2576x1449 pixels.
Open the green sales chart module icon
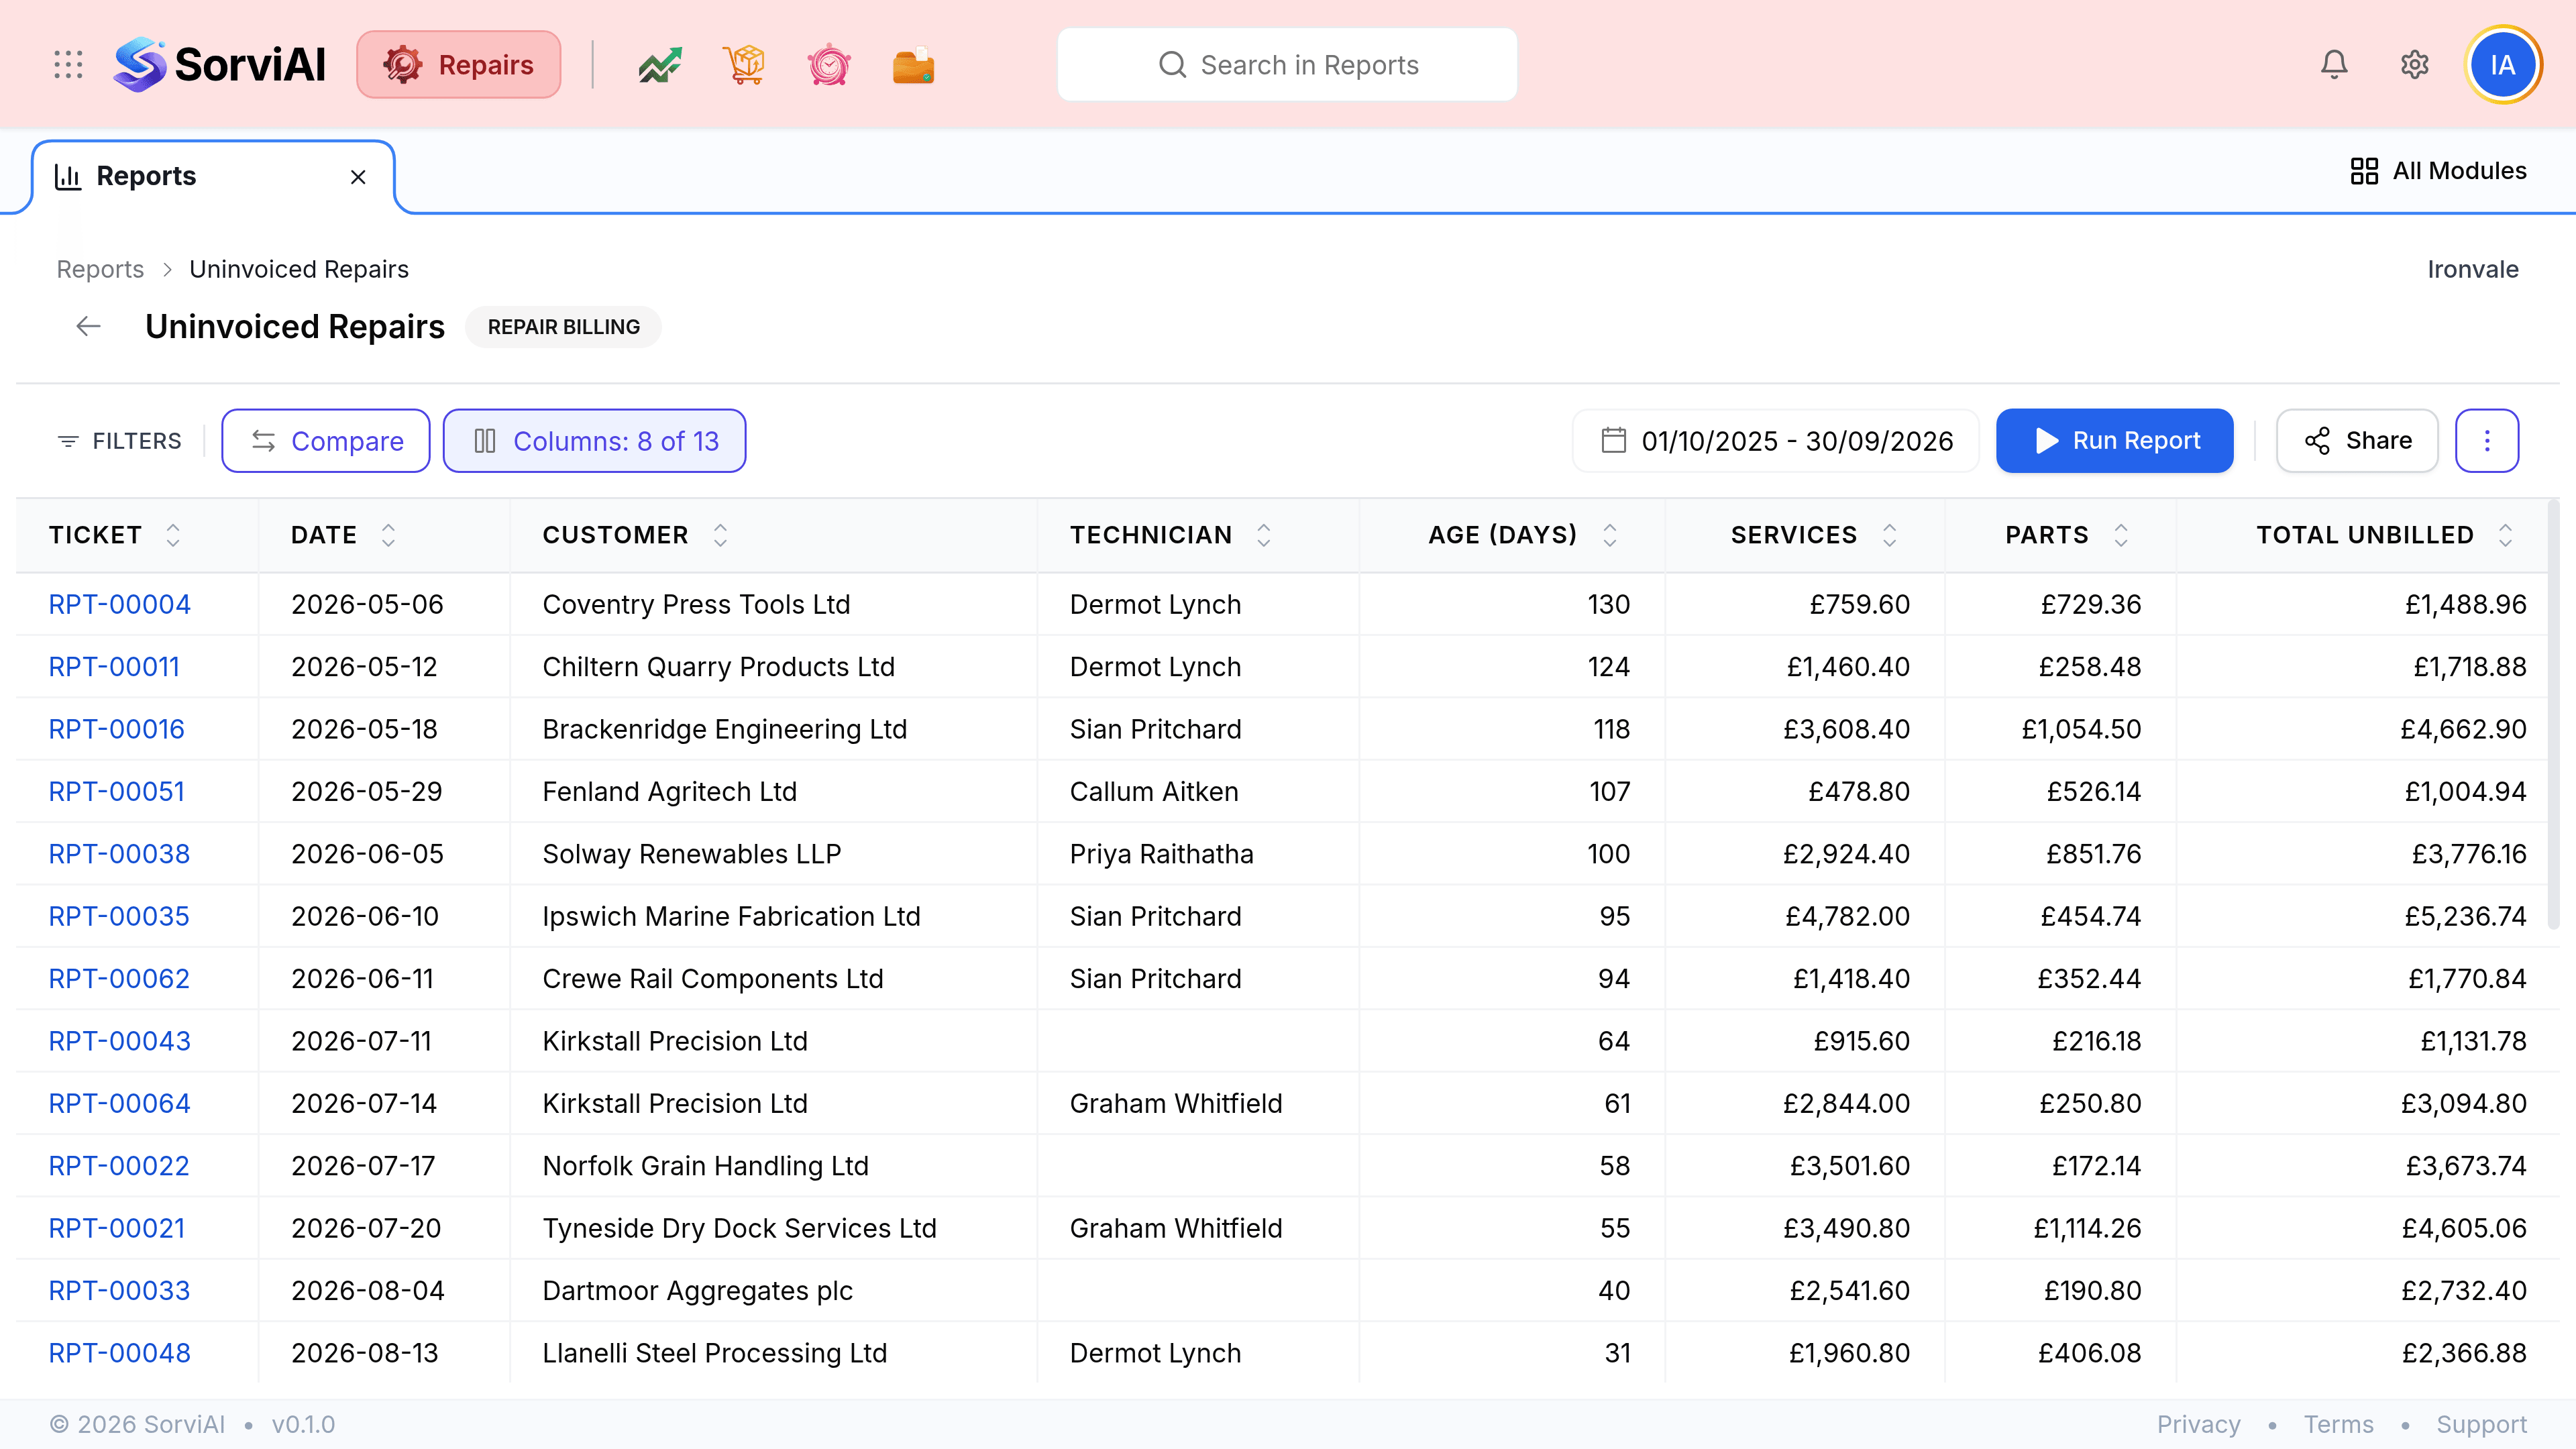(x=660, y=65)
